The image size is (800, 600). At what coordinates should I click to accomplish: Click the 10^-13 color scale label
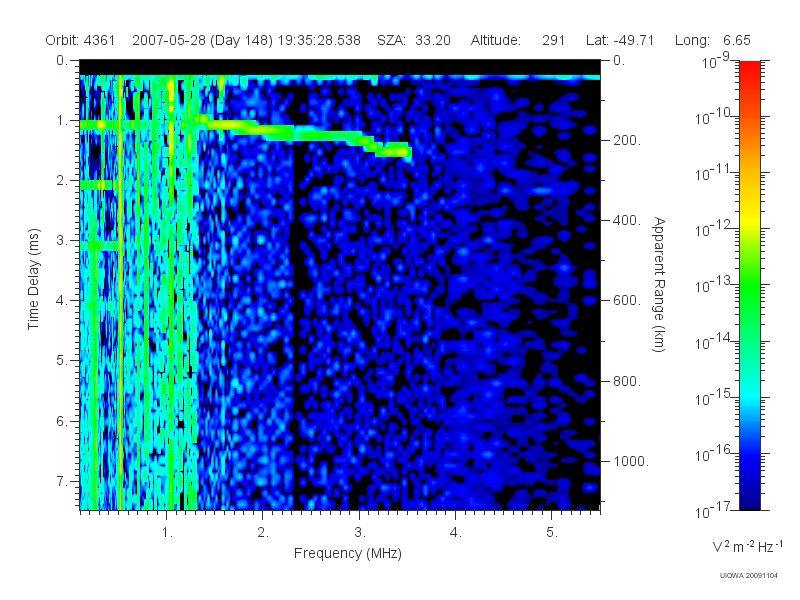point(712,285)
